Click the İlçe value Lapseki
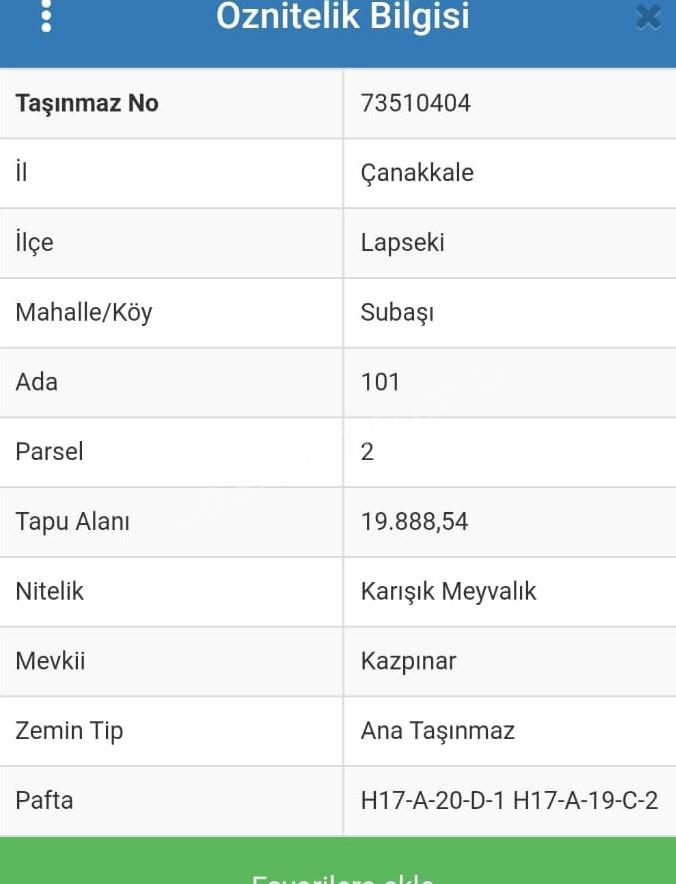The height and width of the screenshot is (884, 676). [x=403, y=243]
